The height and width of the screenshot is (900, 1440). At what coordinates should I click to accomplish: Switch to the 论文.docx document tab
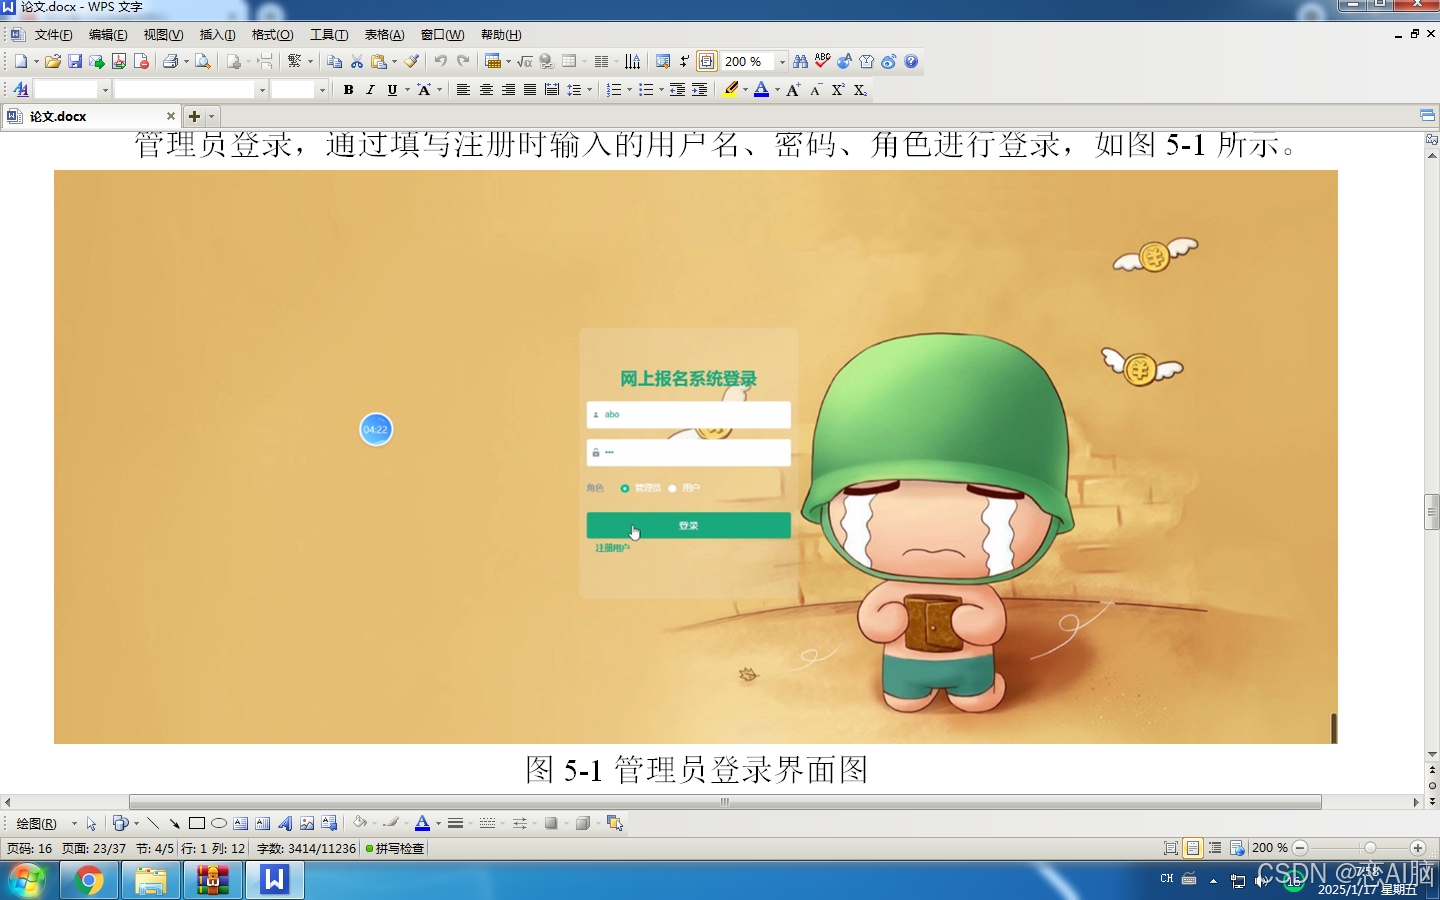tap(92, 116)
